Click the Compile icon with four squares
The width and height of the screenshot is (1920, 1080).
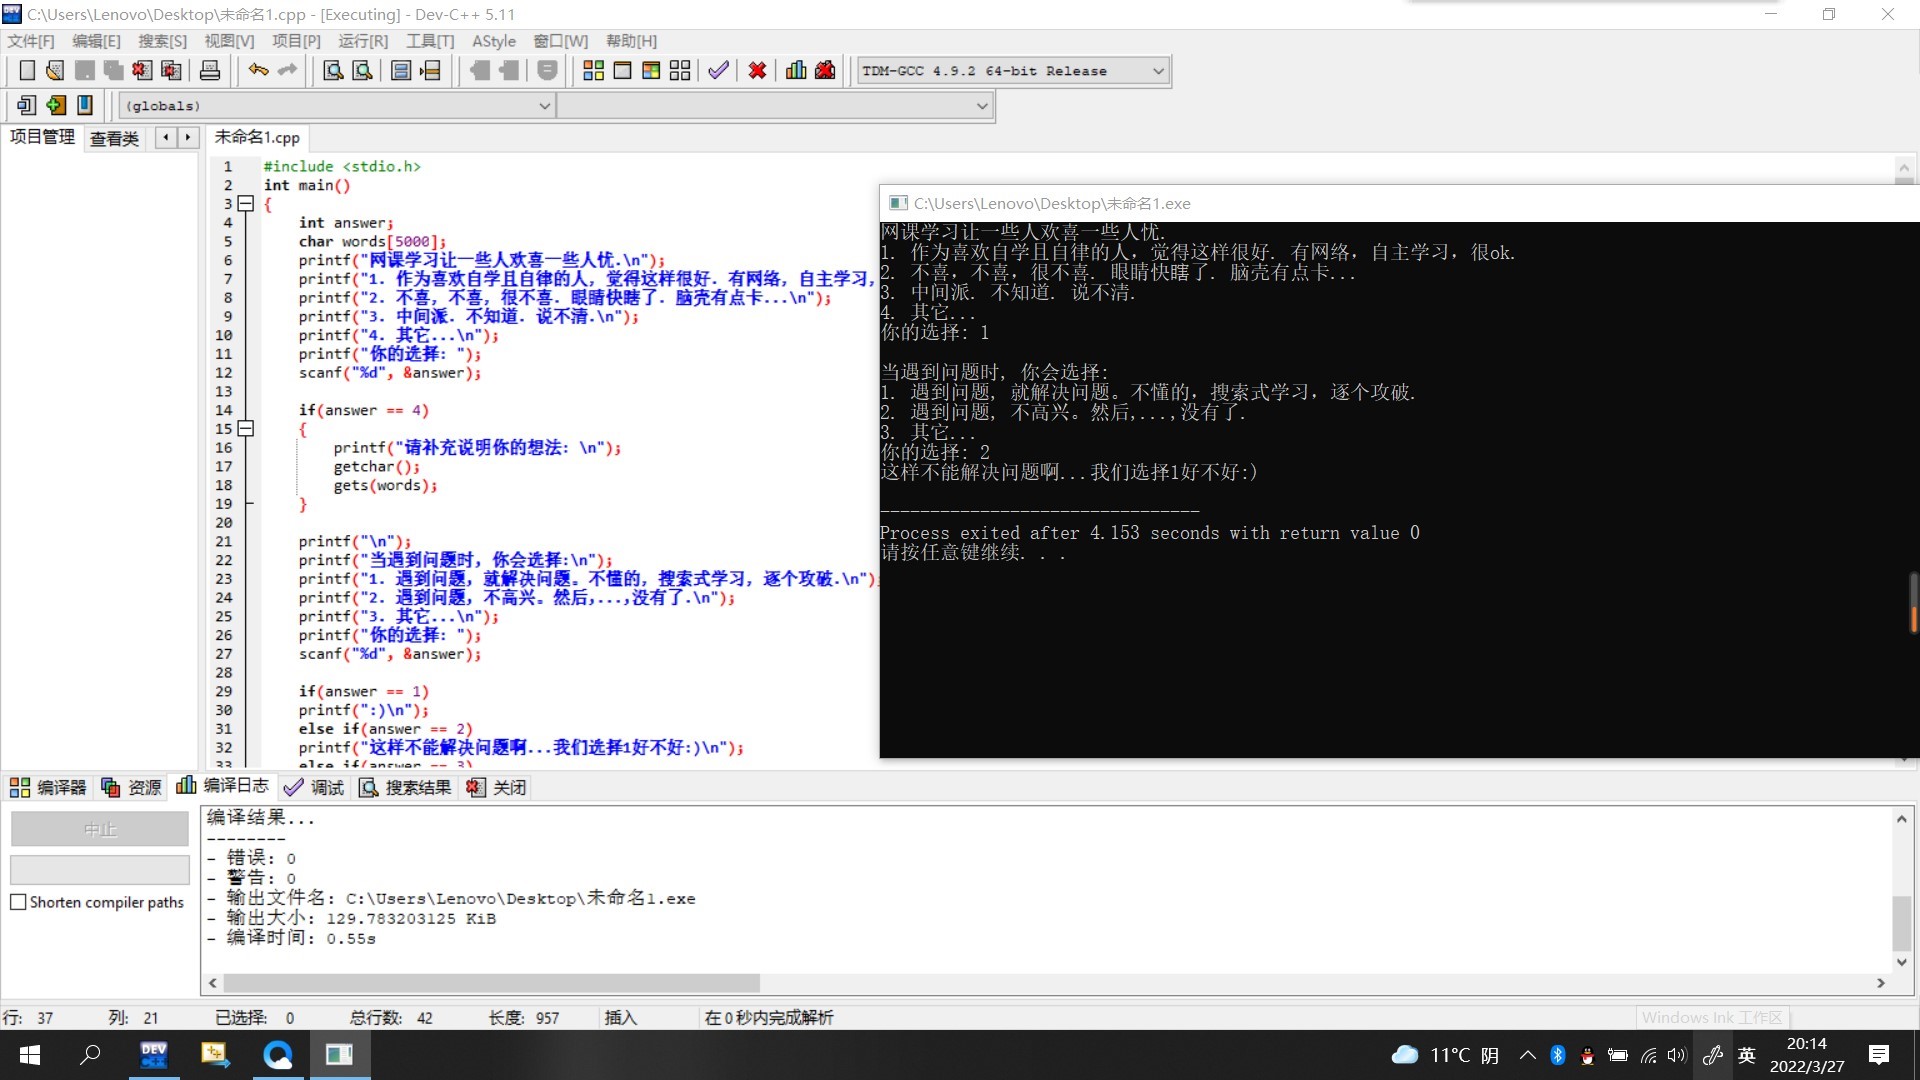tap(593, 71)
